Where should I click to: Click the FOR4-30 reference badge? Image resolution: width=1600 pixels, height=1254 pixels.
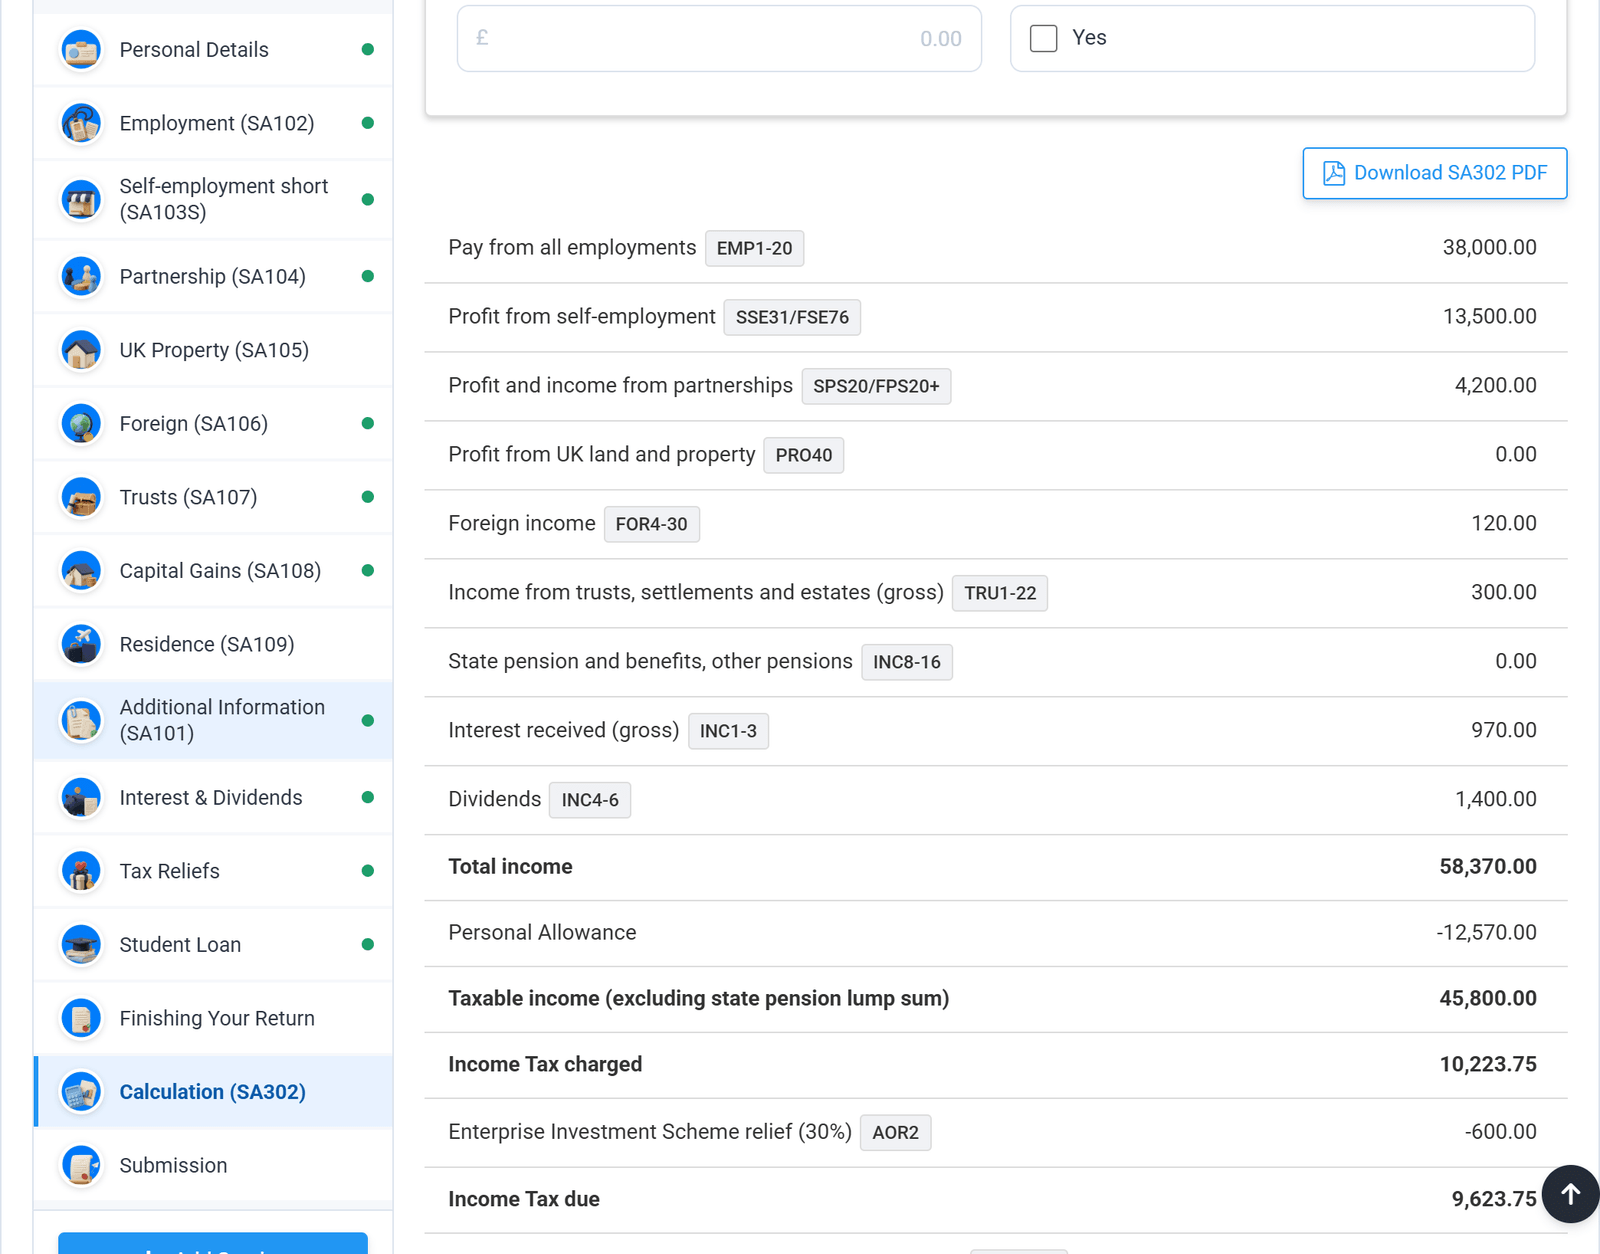pyautogui.click(x=652, y=524)
